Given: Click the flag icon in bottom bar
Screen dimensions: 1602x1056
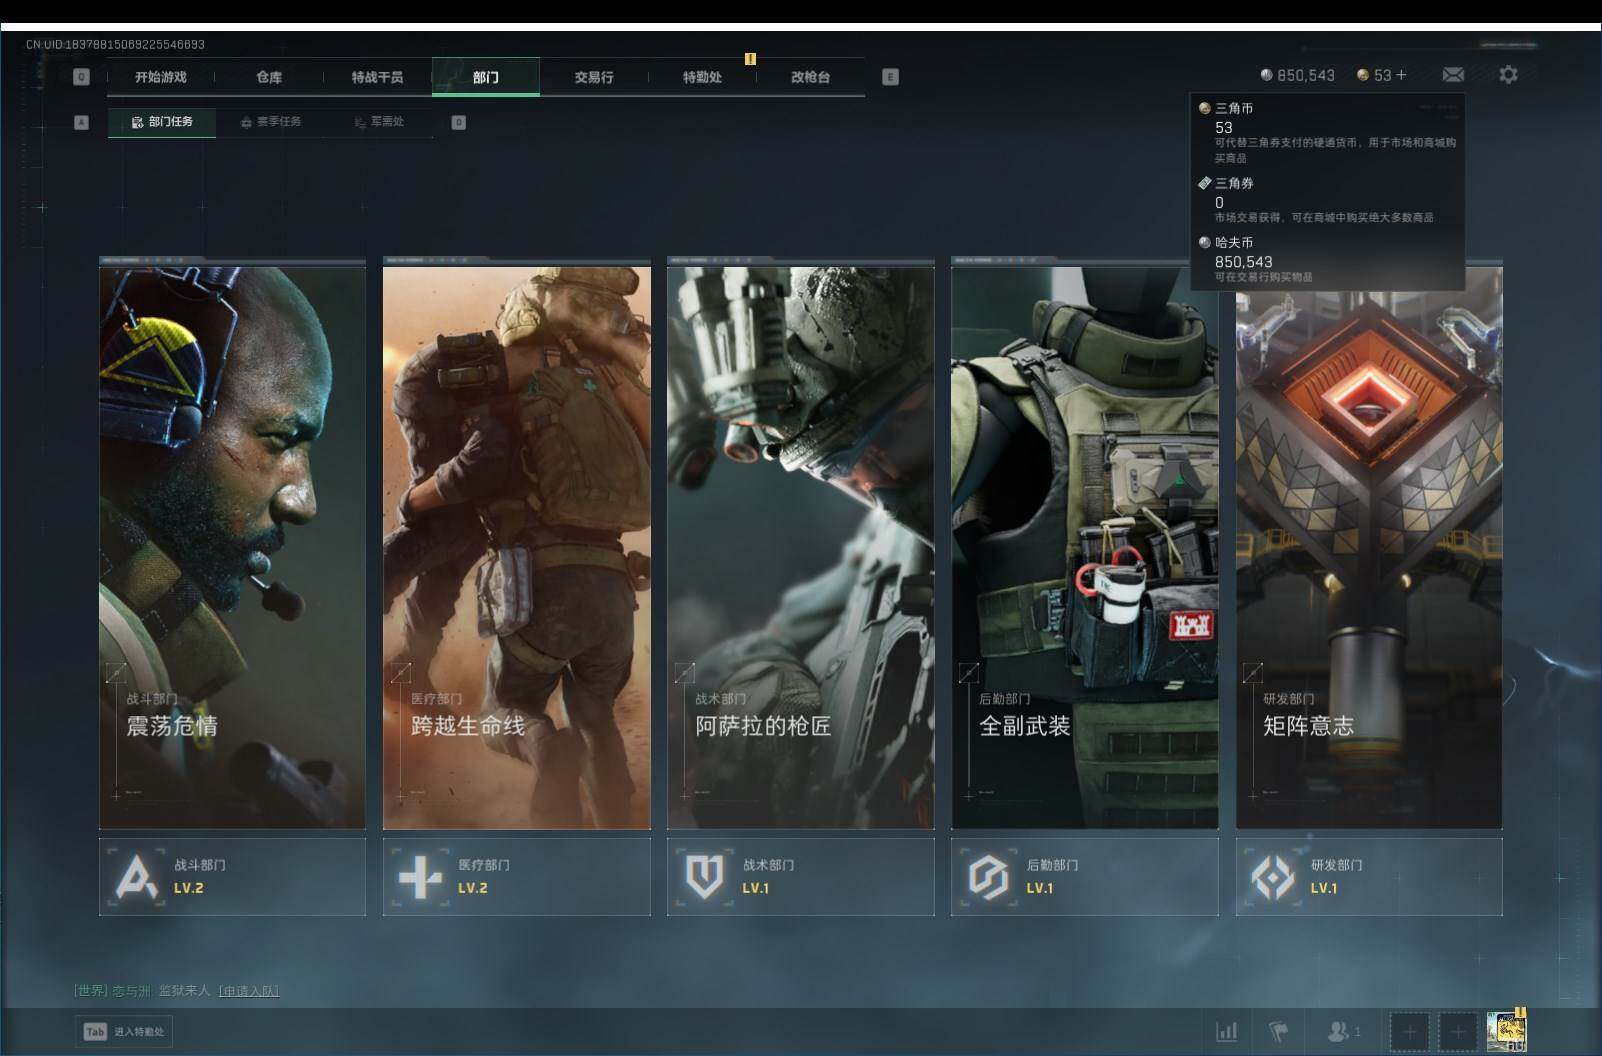Looking at the screenshot, I should (x=1278, y=1031).
